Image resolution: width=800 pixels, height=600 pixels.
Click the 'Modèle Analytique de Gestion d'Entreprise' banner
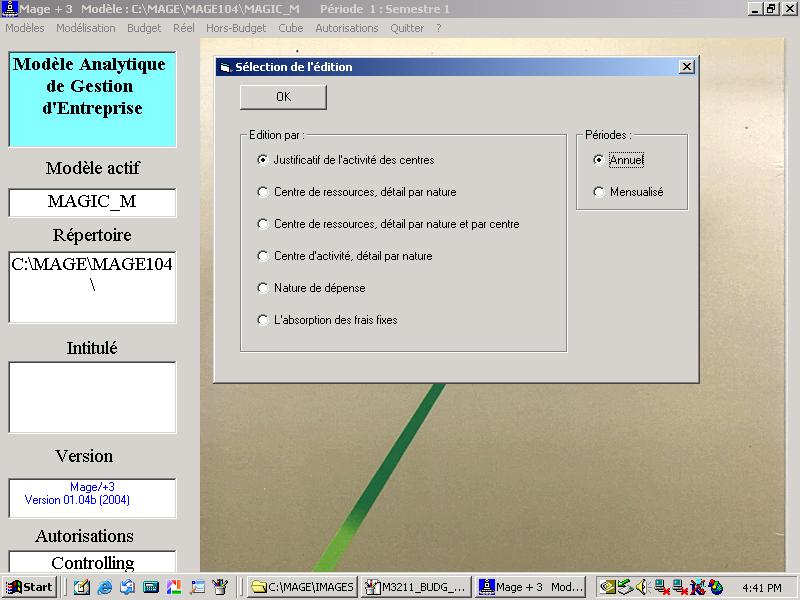point(92,99)
